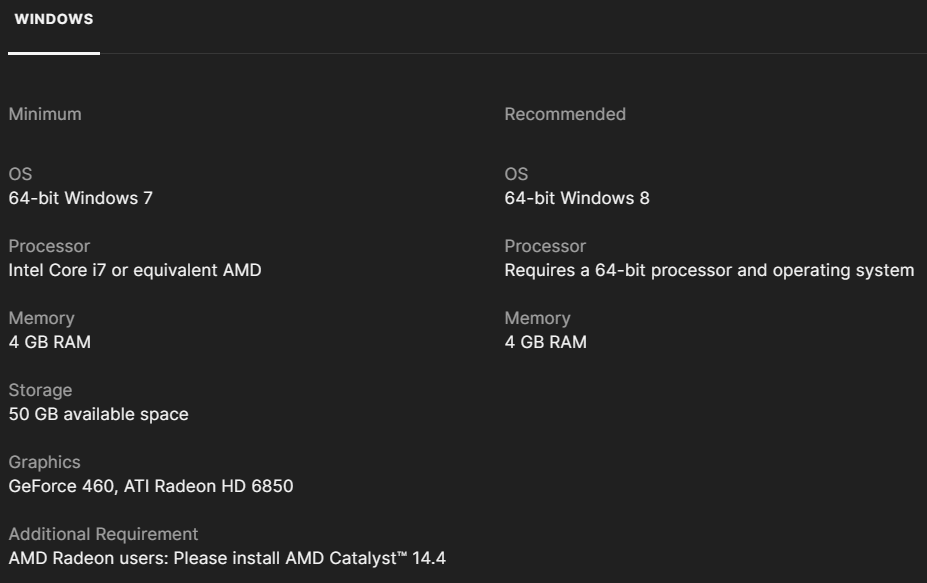Click the Memory label under Recommended
927x583 pixels.
point(537,318)
